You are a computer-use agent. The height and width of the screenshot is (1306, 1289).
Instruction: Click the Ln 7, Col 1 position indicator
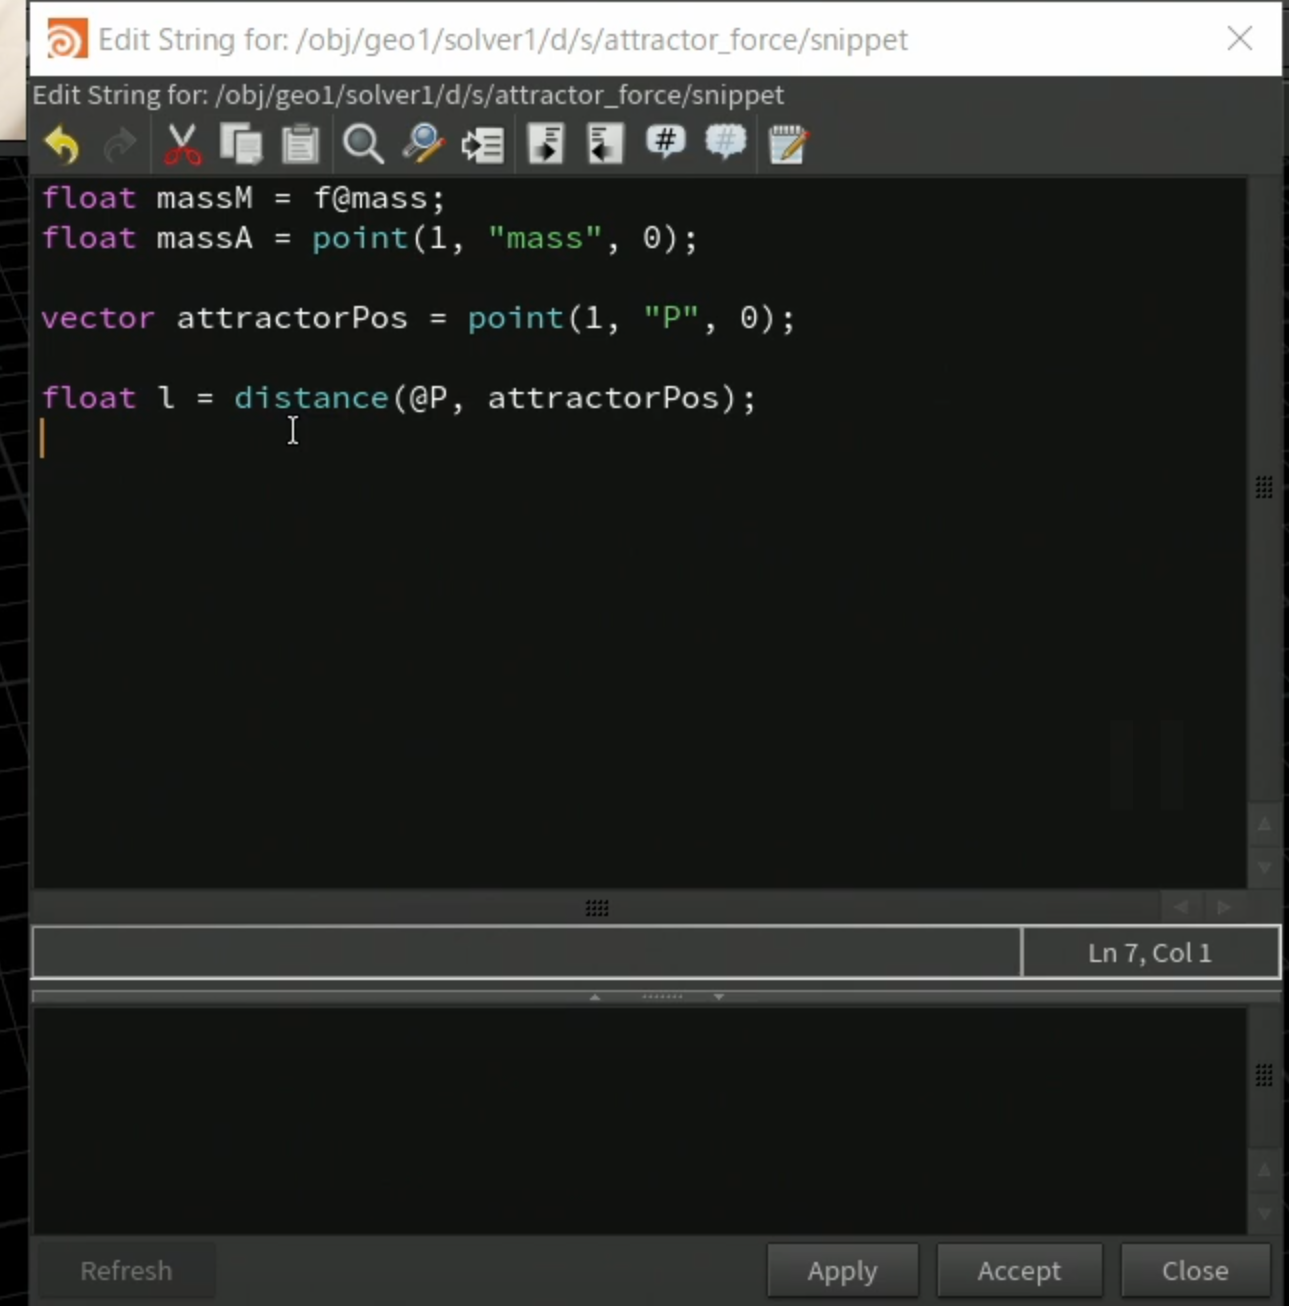pyautogui.click(x=1150, y=952)
